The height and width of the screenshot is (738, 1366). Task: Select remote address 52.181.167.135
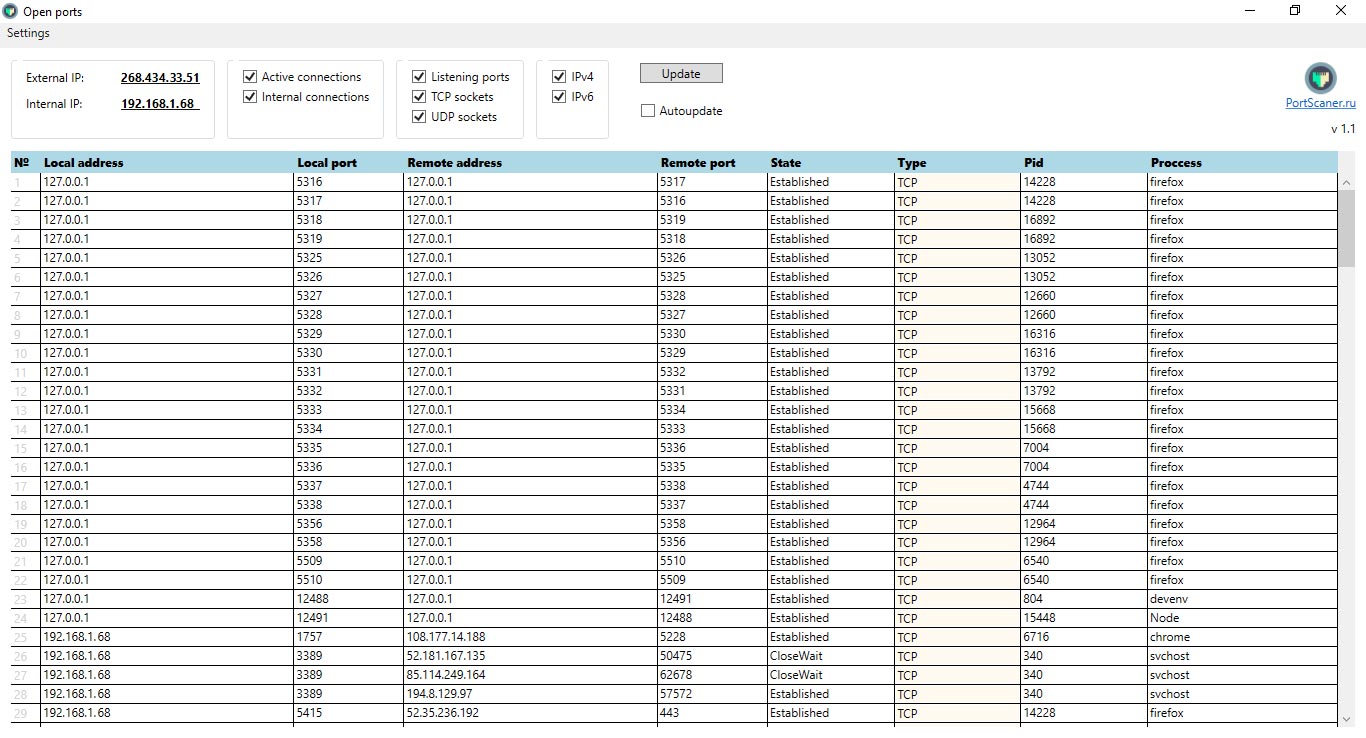530,656
